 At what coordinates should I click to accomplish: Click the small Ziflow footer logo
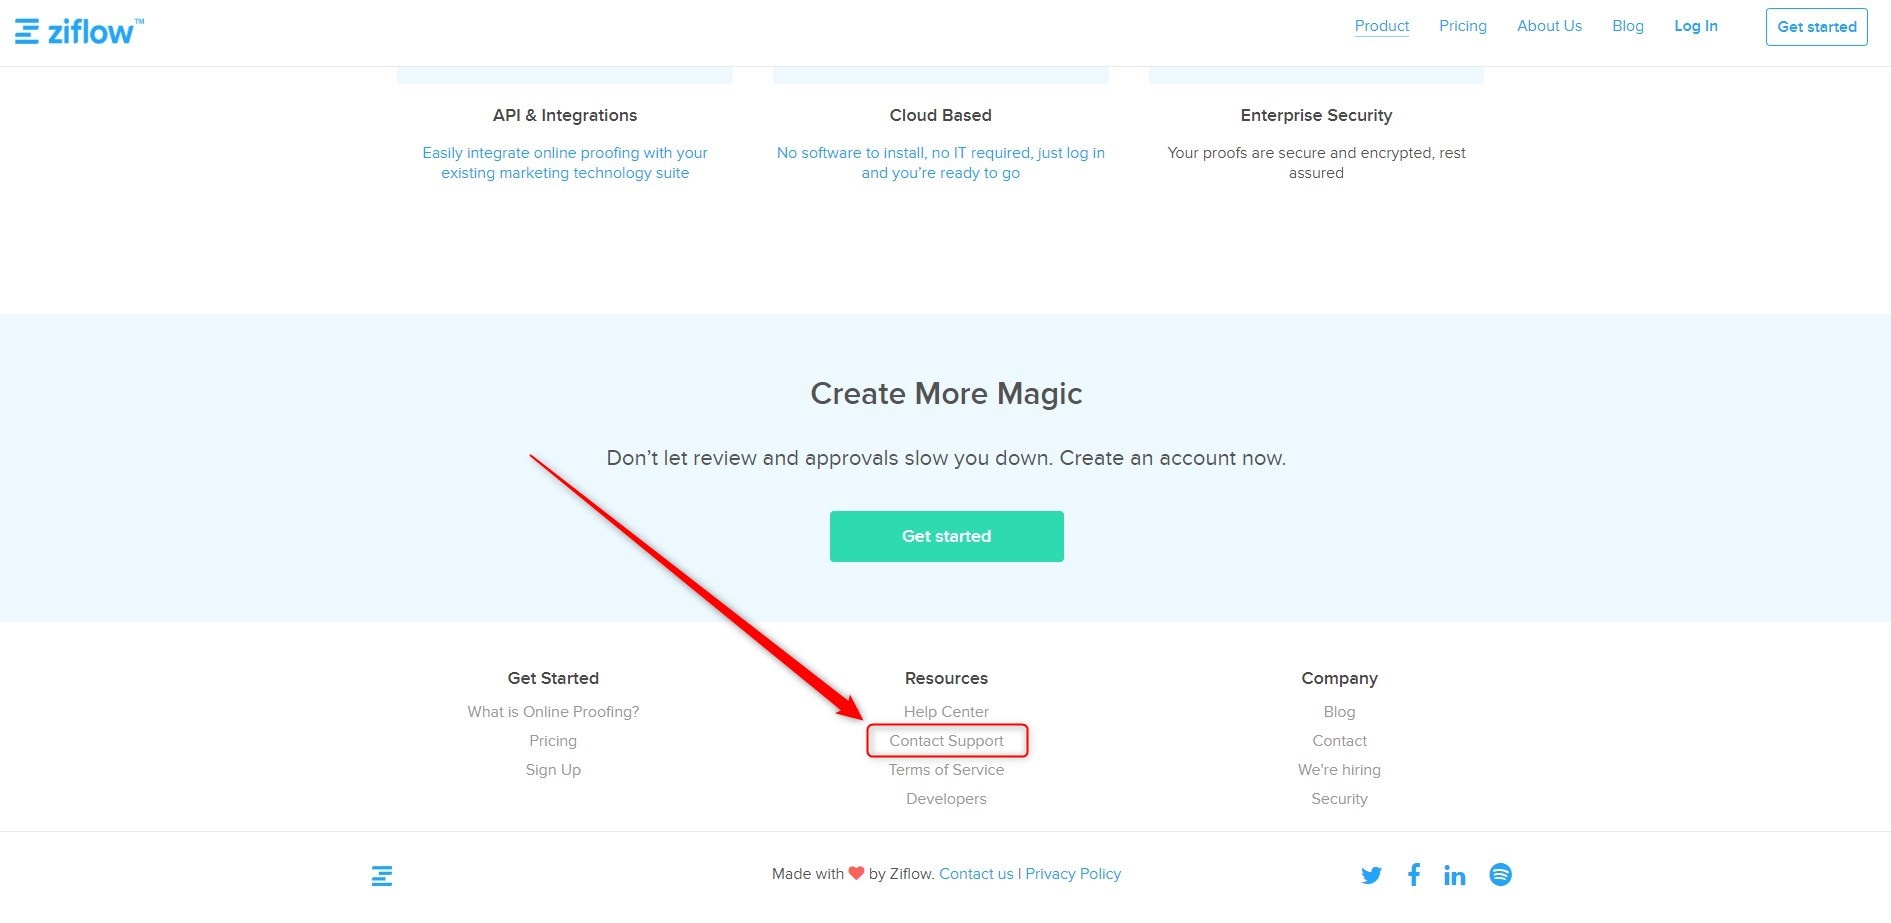[382, 876]
